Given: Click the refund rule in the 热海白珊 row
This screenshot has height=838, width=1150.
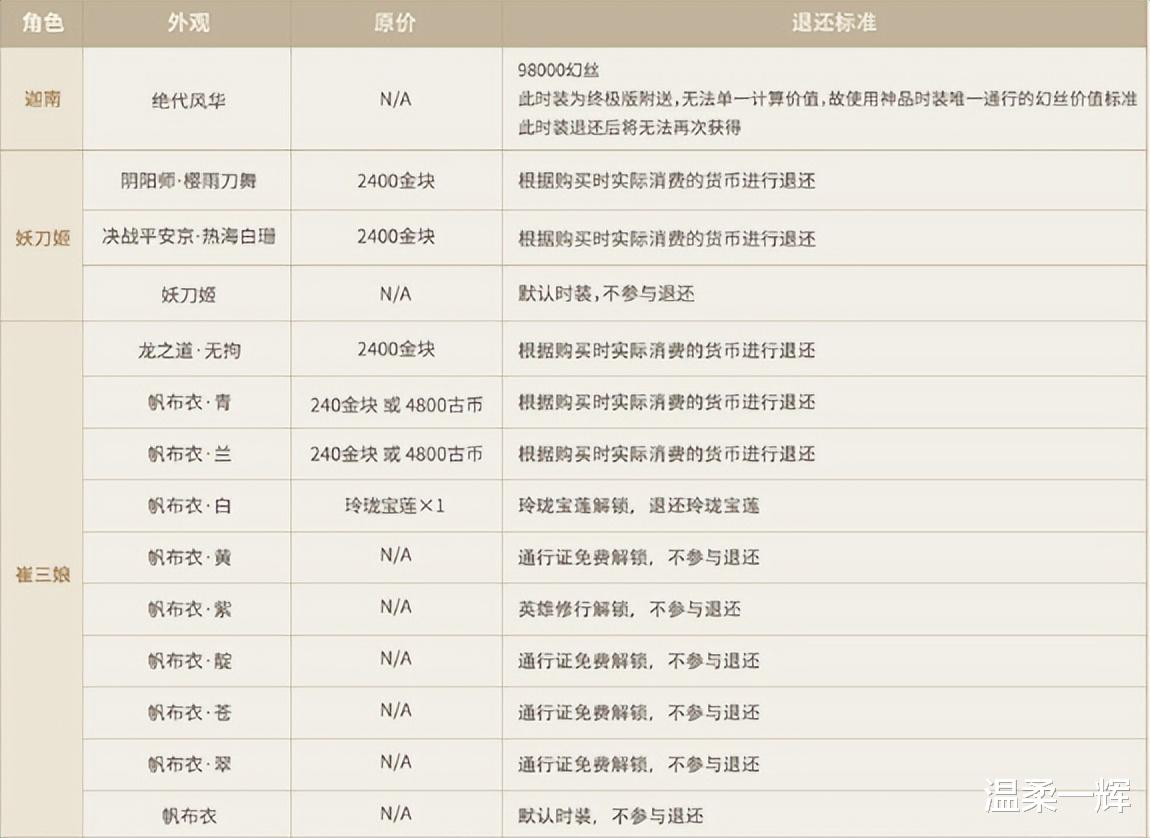Looking at the screenshot, I should click(x=666, y=238).
